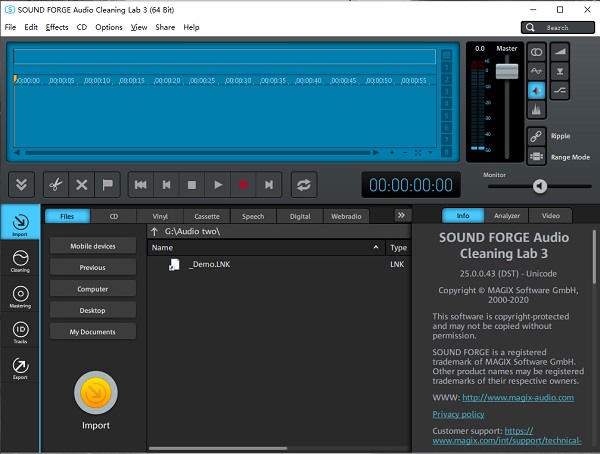Open the Options menu
Image resolution: width=600 pixels, height=454 pixels.
pos(109,27)
